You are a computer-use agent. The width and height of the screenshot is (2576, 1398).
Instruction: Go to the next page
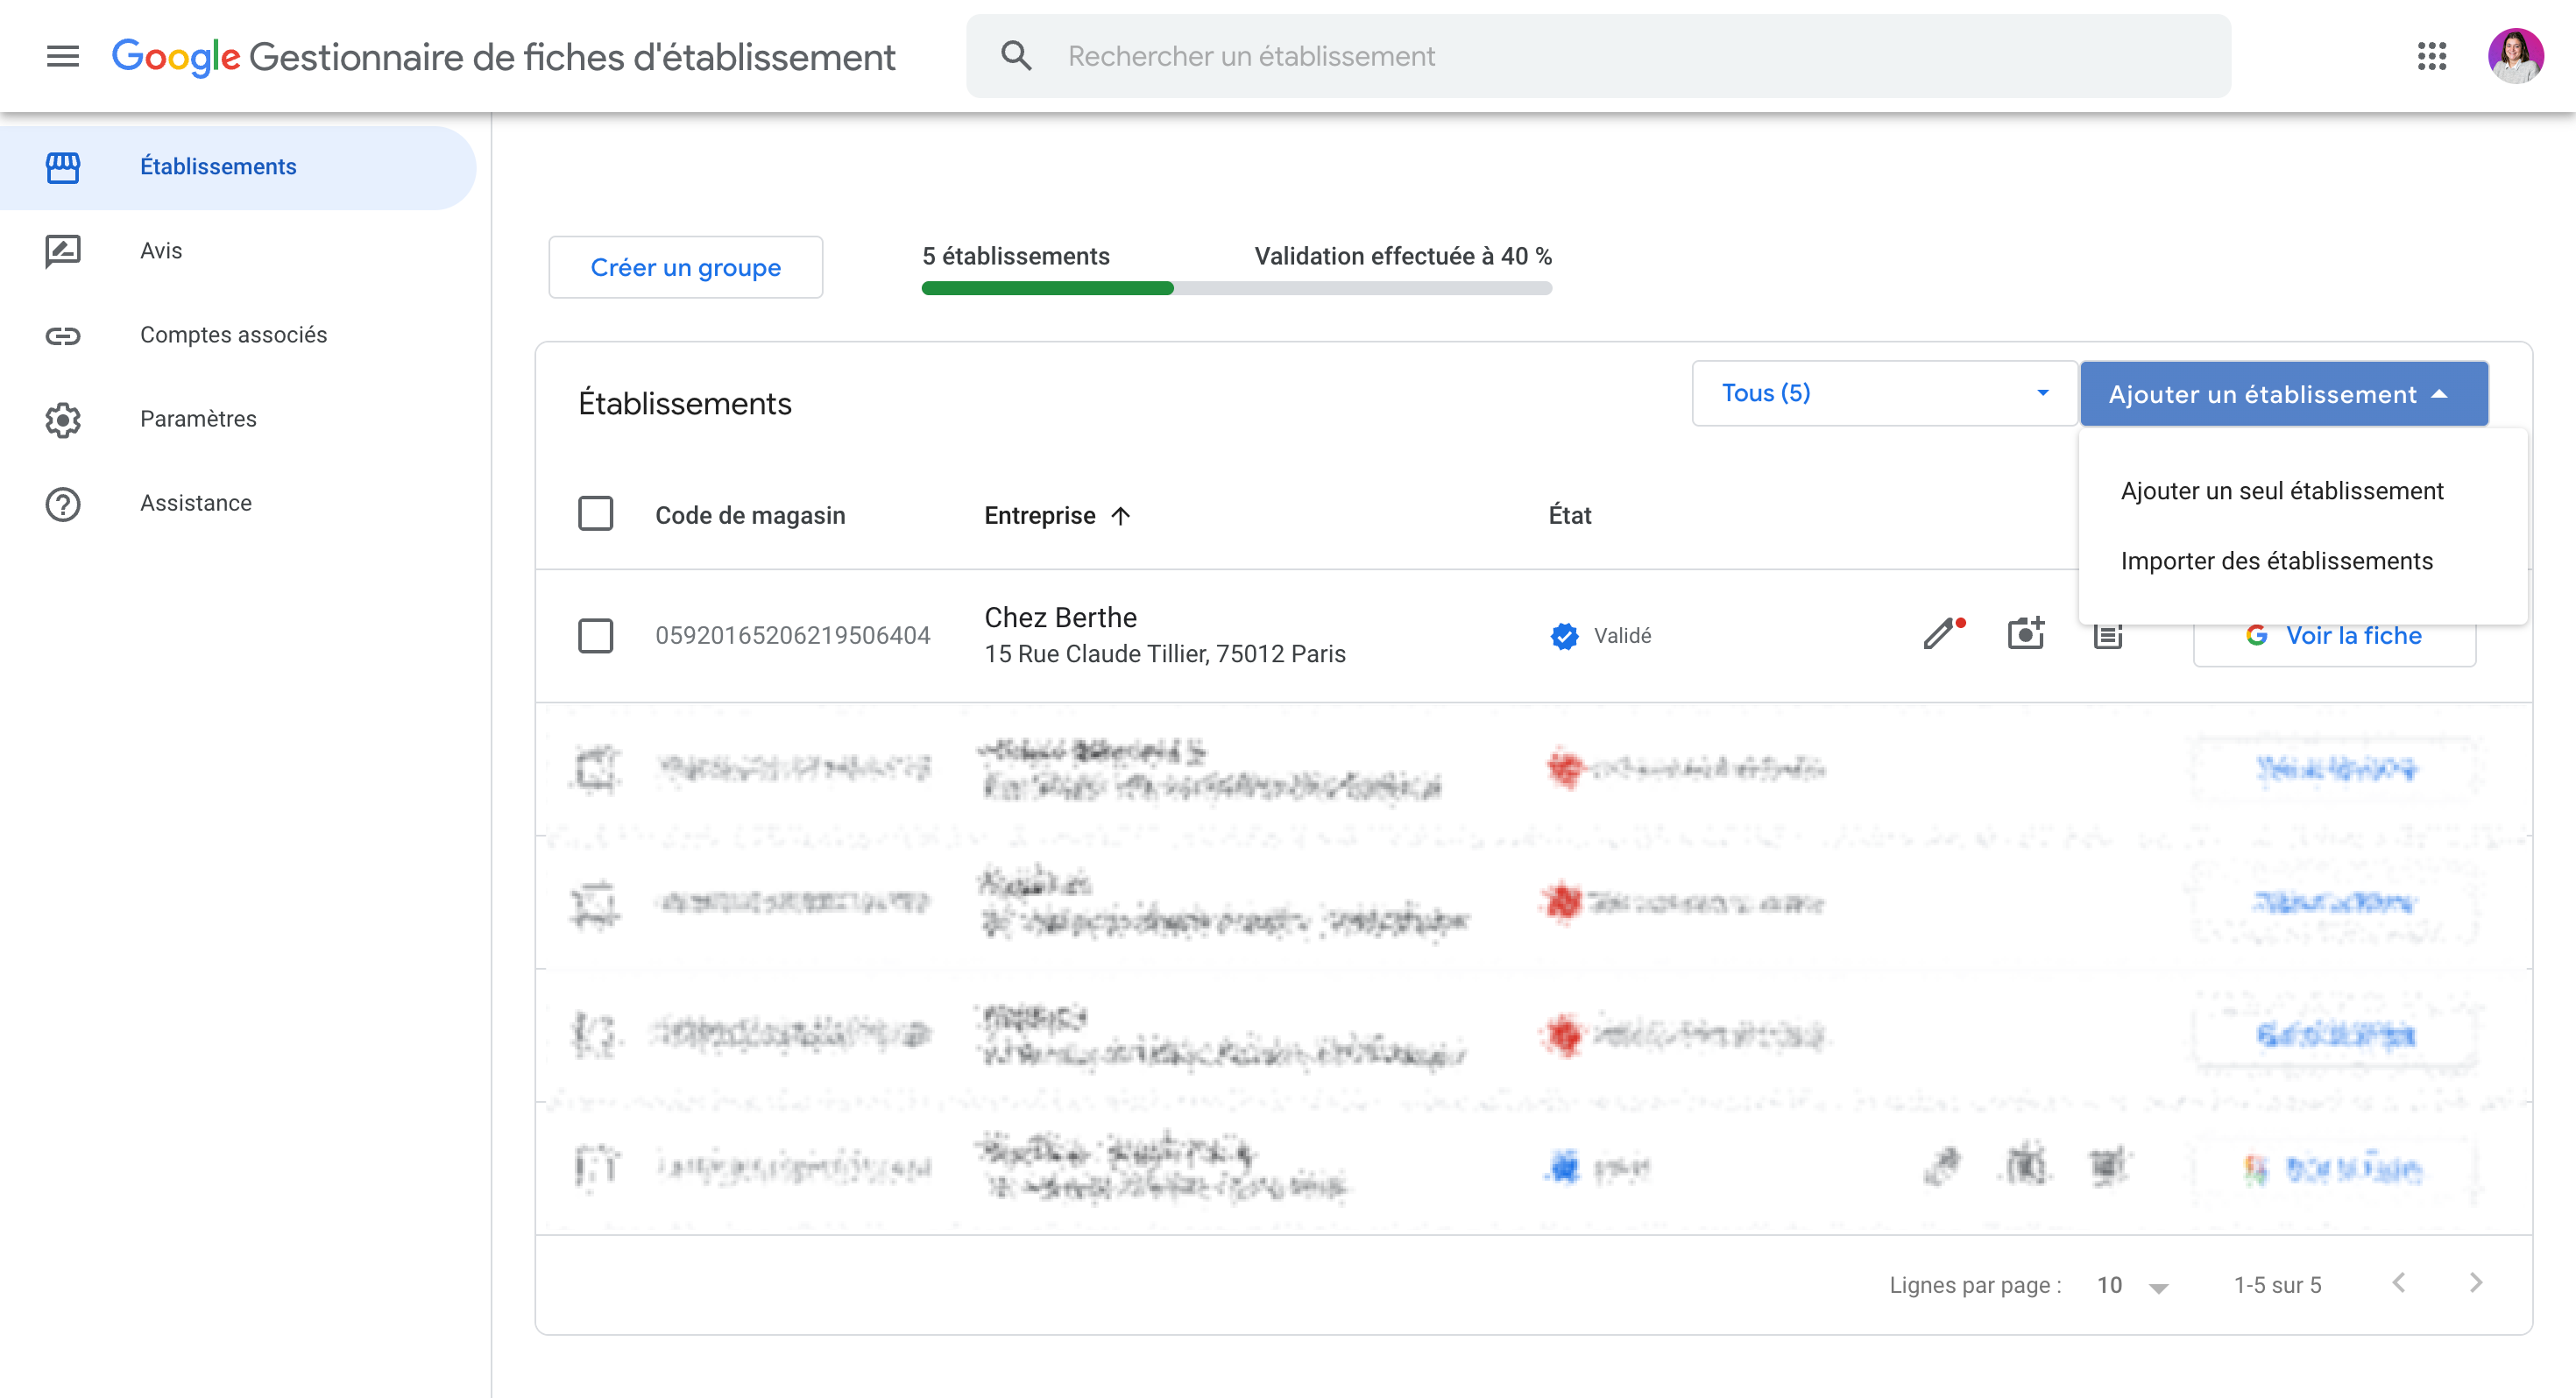(x=2476, y=1283)
